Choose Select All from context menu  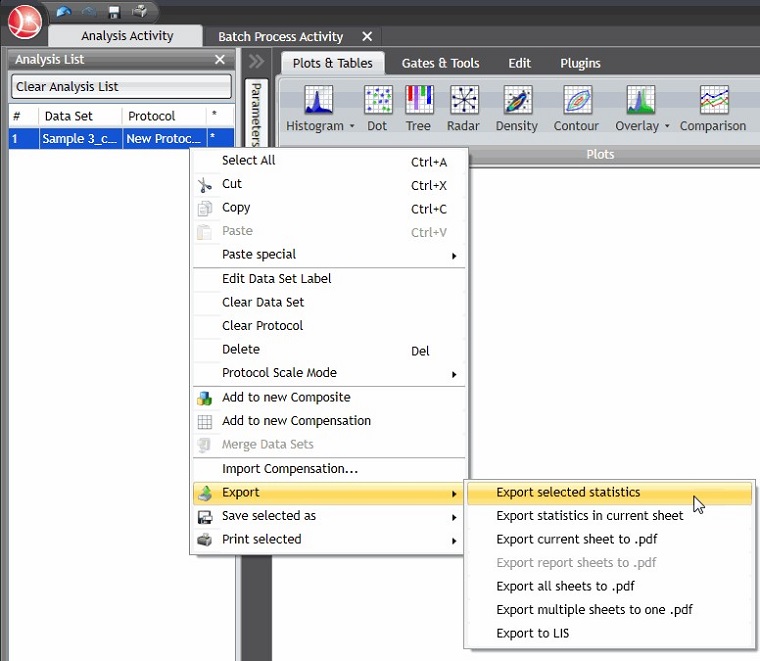pos(329,160)
